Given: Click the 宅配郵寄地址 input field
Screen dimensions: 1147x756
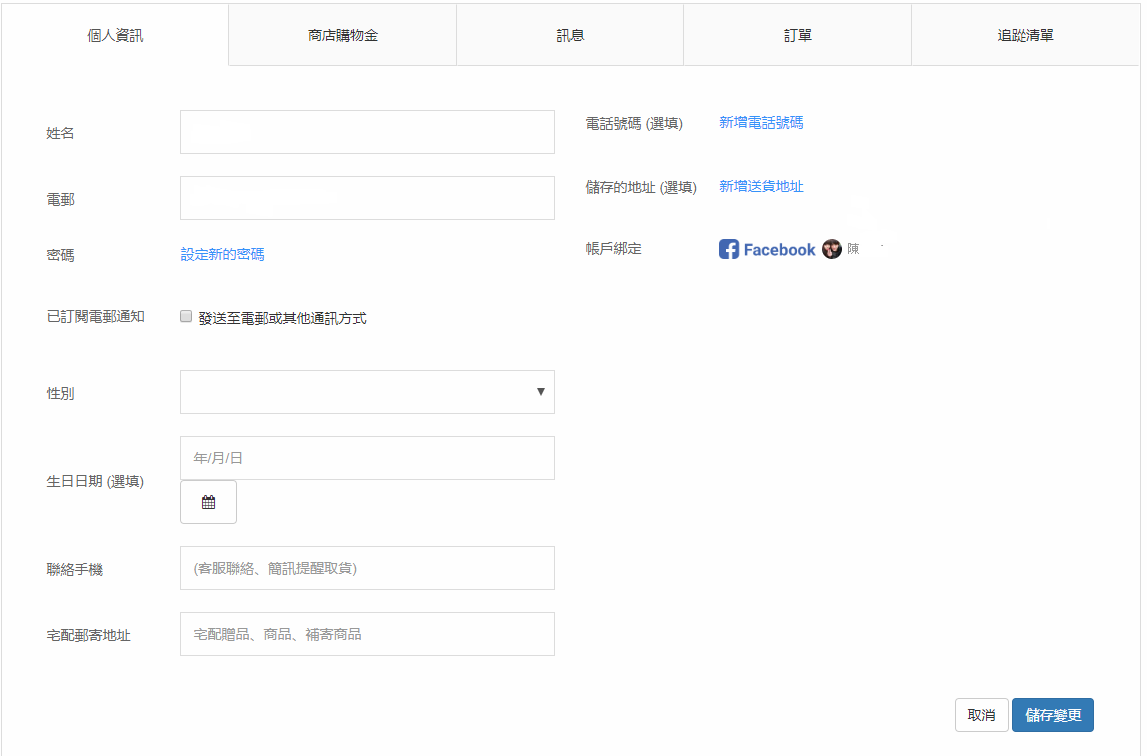Looking at the screenshot, I should tap(367, 634).
